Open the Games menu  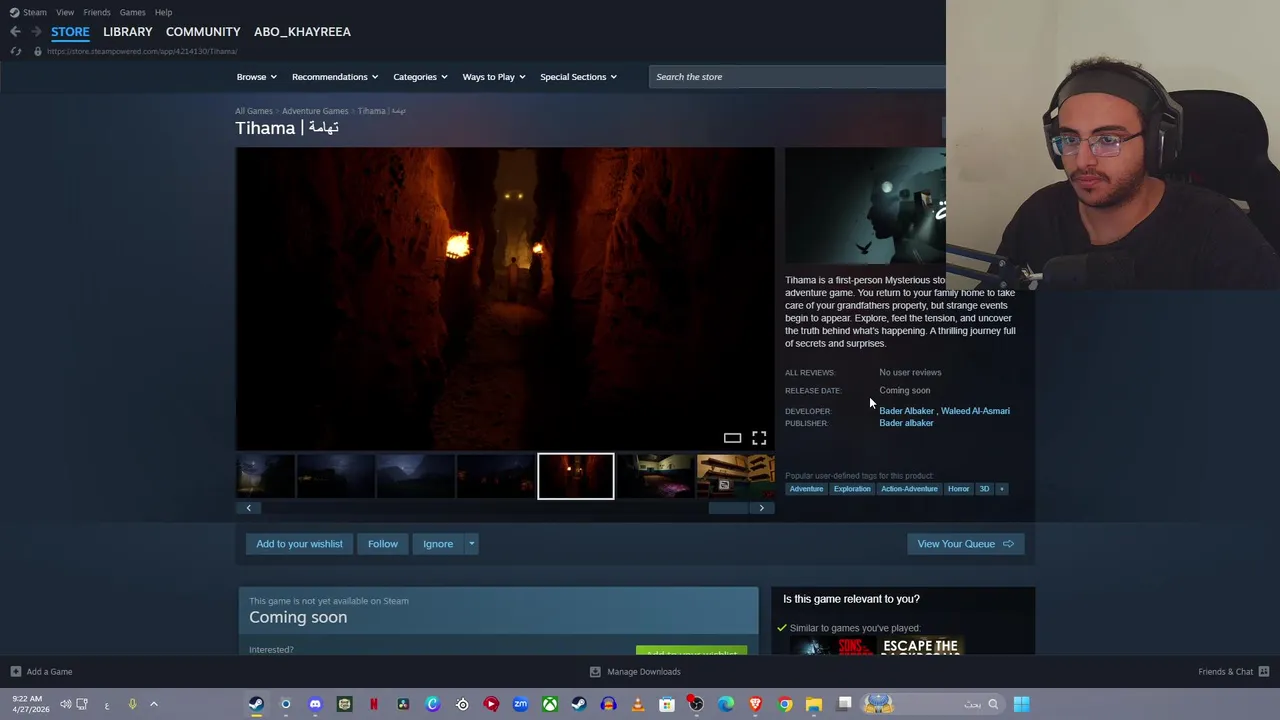[x=133, y=12]
